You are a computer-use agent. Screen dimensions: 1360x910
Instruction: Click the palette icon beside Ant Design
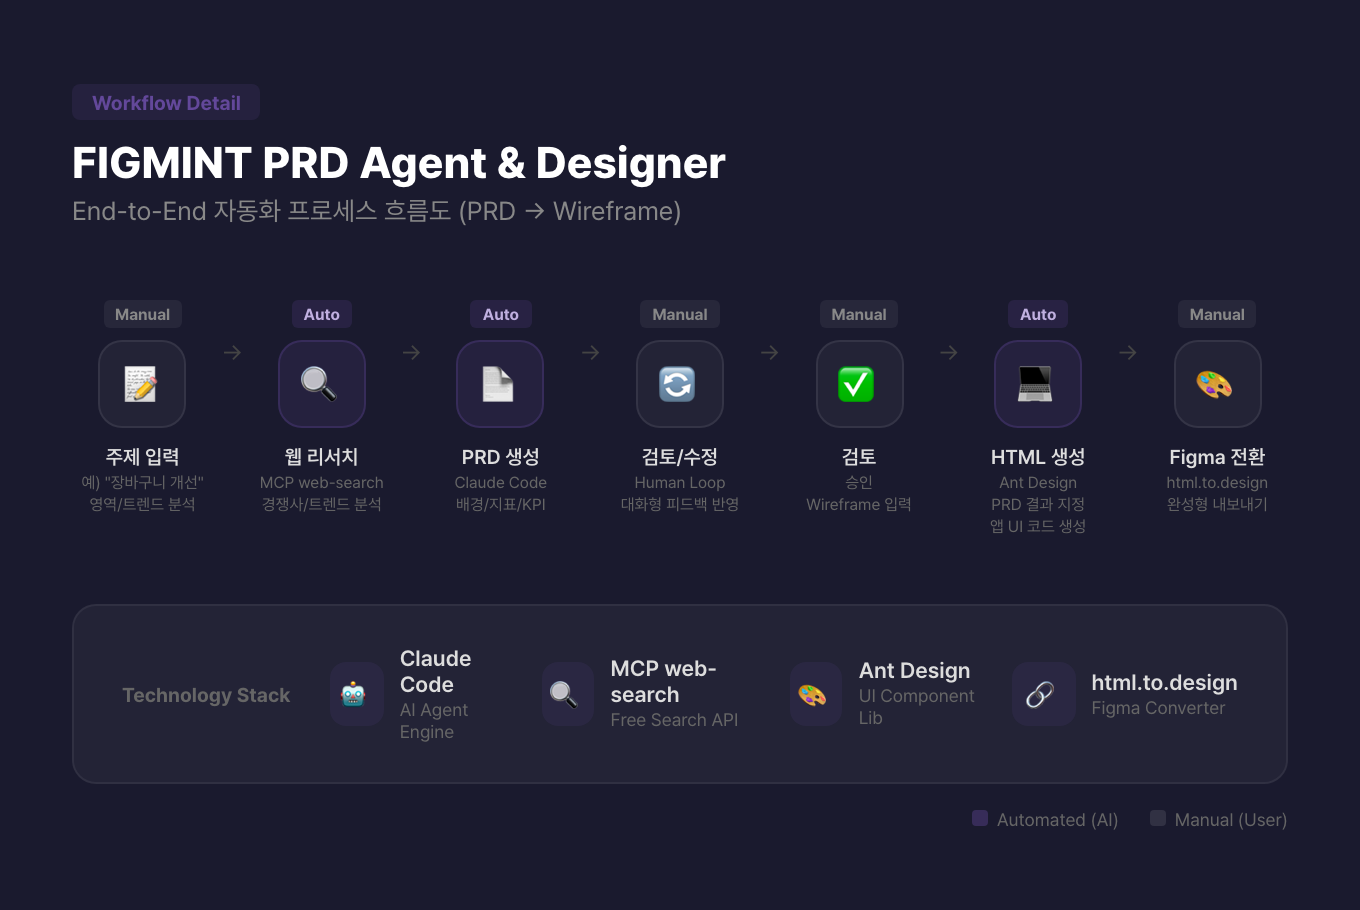(814, 694)
